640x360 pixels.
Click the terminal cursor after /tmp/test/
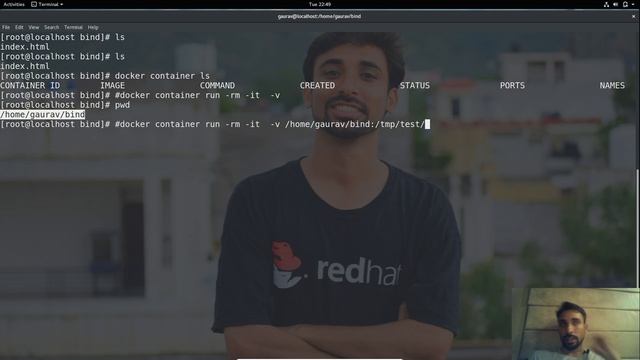click(x=427, y=124)
